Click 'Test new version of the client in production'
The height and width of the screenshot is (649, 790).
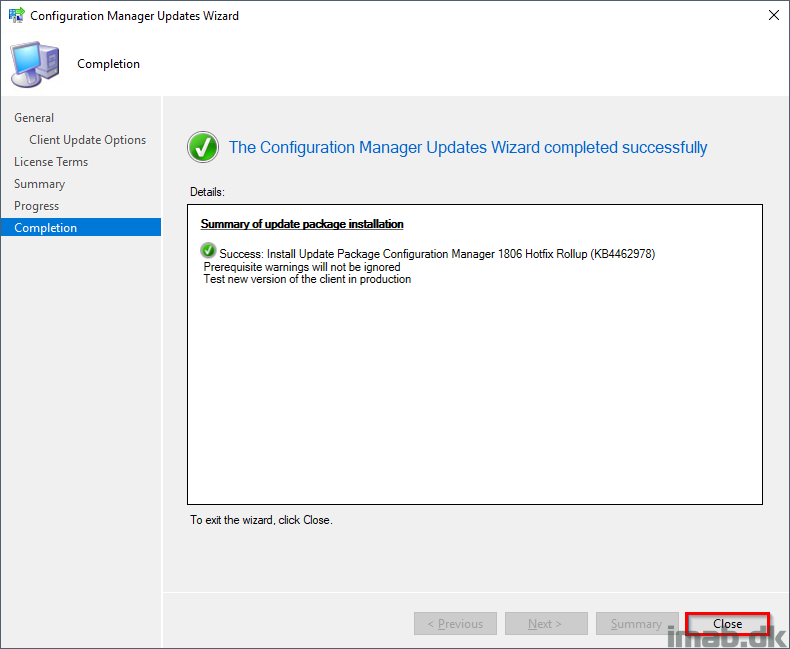coord(307,279)
